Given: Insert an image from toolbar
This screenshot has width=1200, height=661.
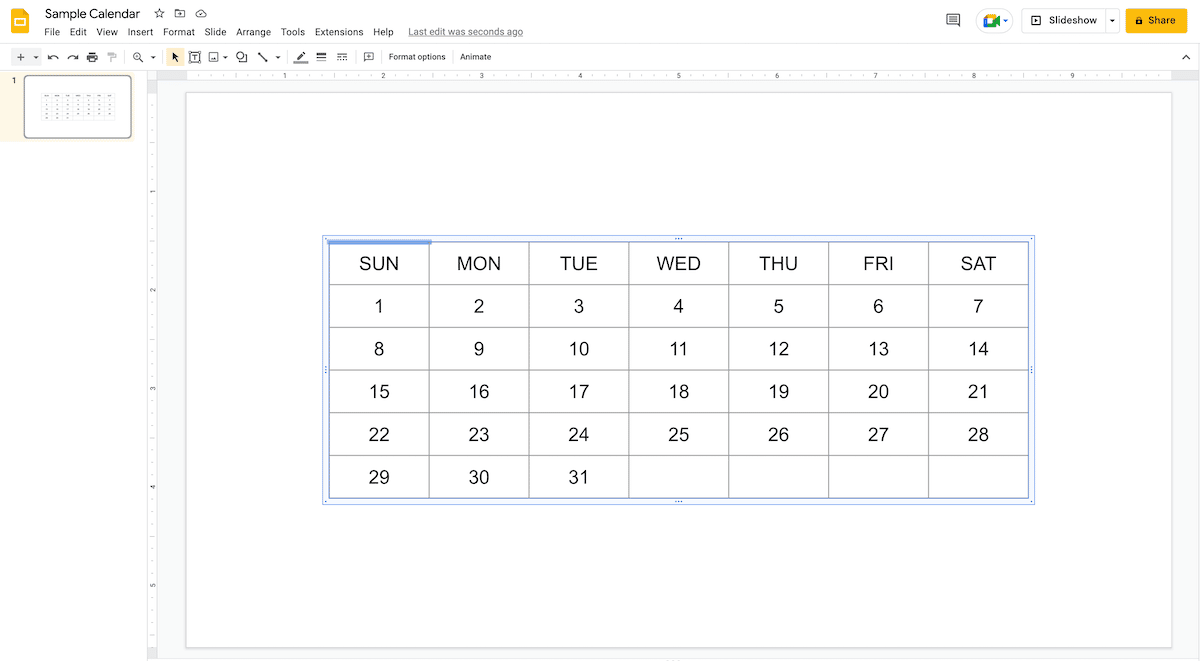Looking at the screenshot, I should point(213,57).
